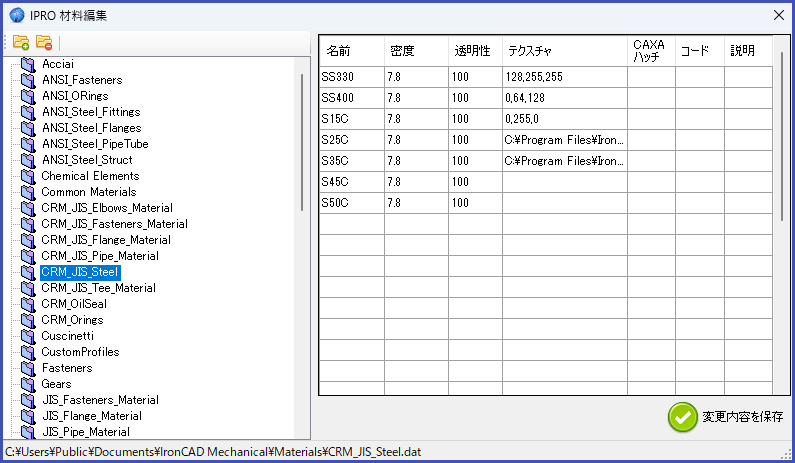The width and height of the screenshot is (795, 463).
Task: Click the folder icon beside ANSI_Steel_Fittings
Action: tap(28, 112)
